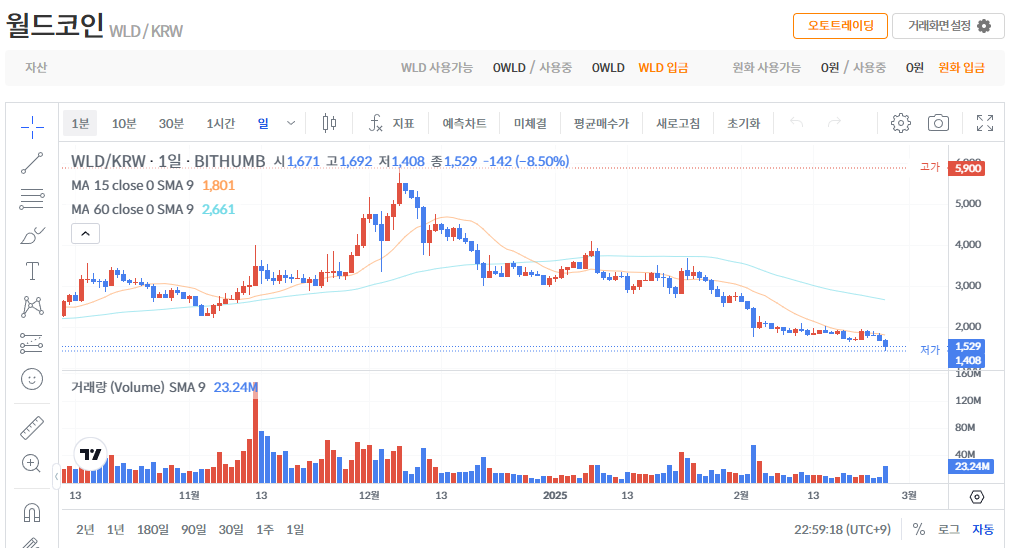Set chart range to 90일
This screenshot has width=1018, height=548.
point(193,529)
